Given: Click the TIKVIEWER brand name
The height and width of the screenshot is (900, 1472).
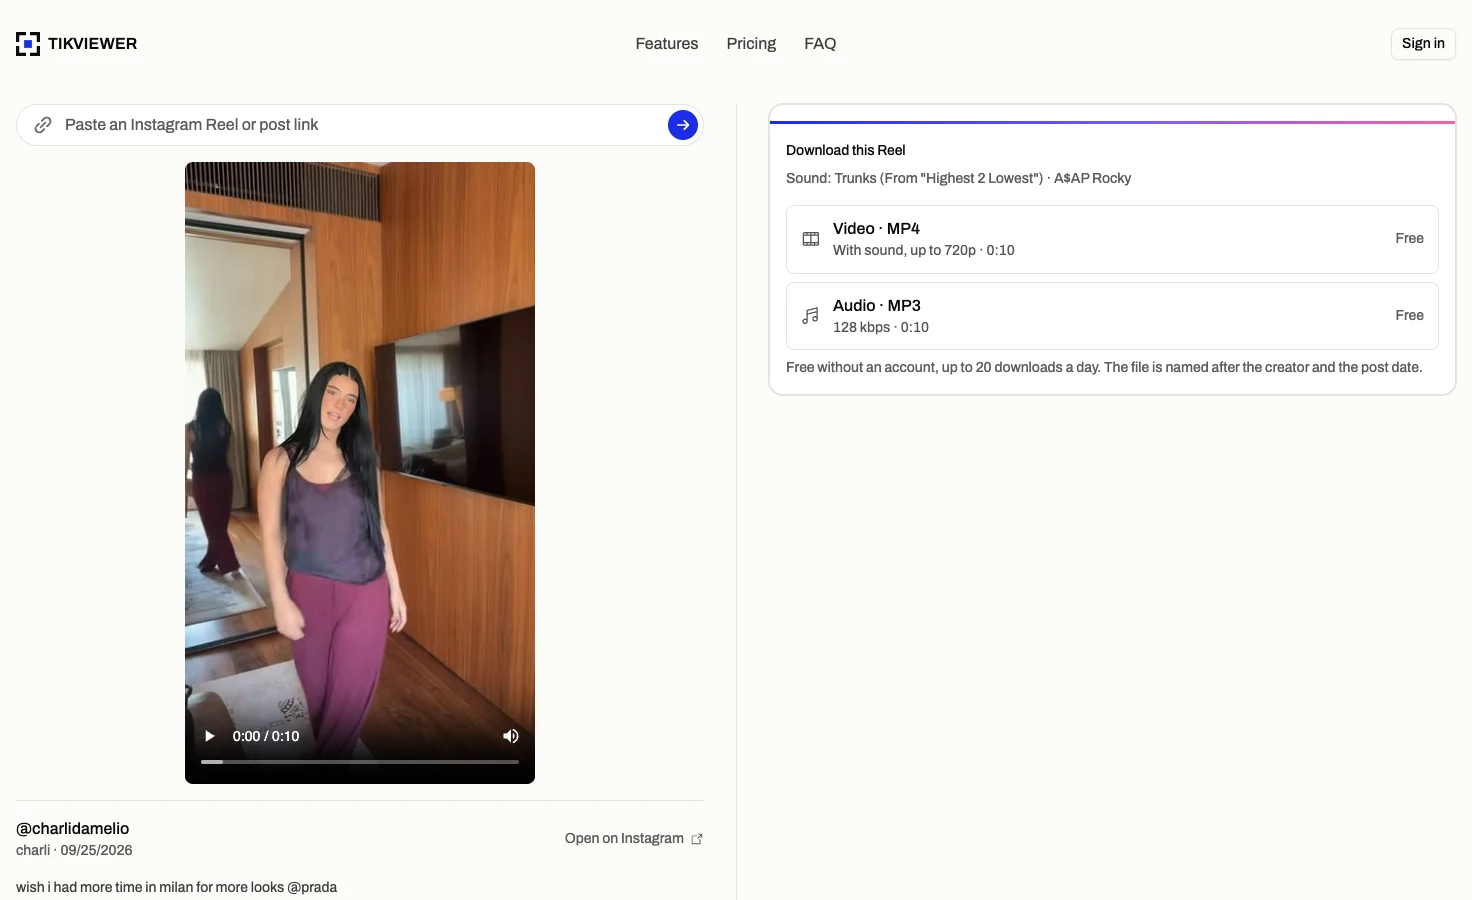Looking at the screenshot, I should coord(93,44).
